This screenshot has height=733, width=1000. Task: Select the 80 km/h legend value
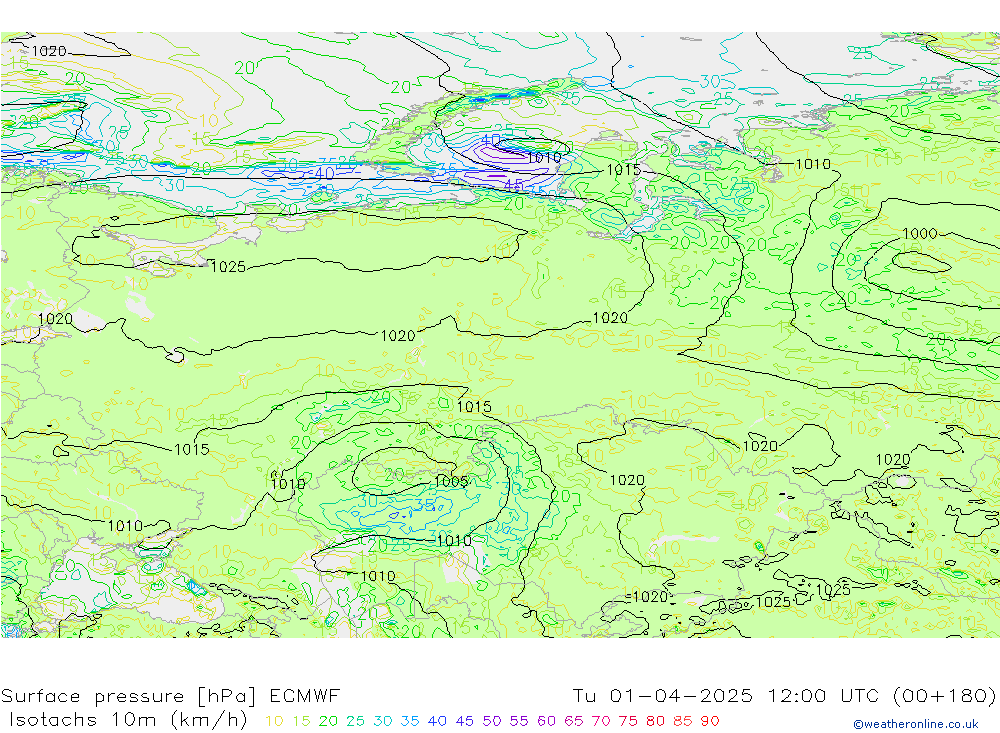pos(655,721)
